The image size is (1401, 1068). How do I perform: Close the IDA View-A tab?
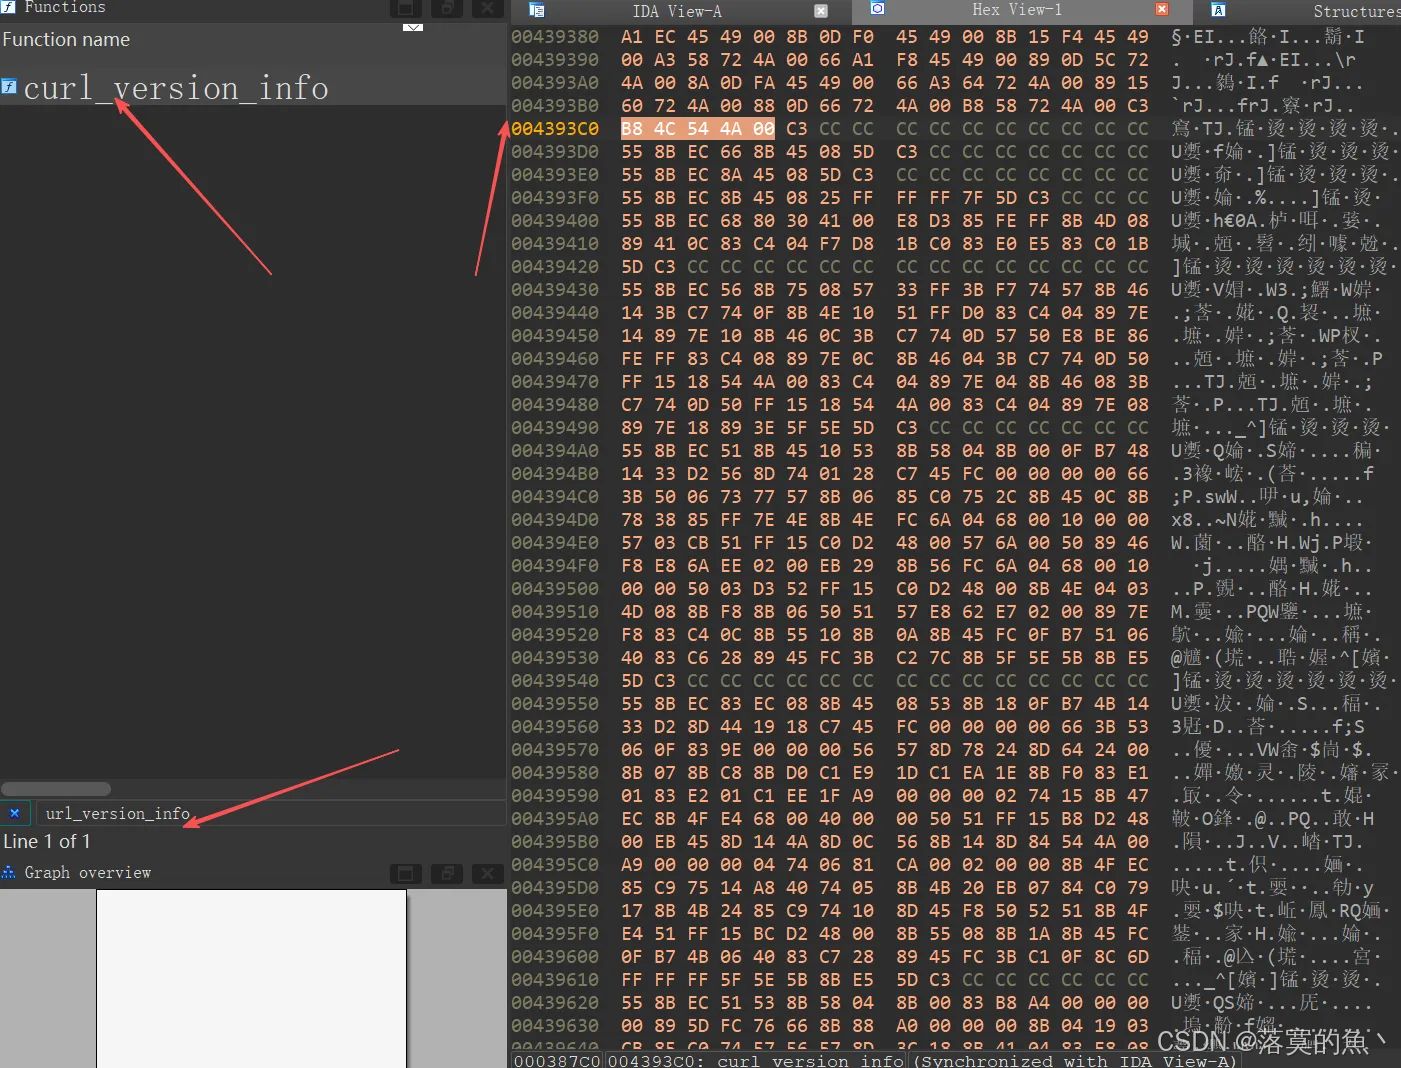coord(821,11)
